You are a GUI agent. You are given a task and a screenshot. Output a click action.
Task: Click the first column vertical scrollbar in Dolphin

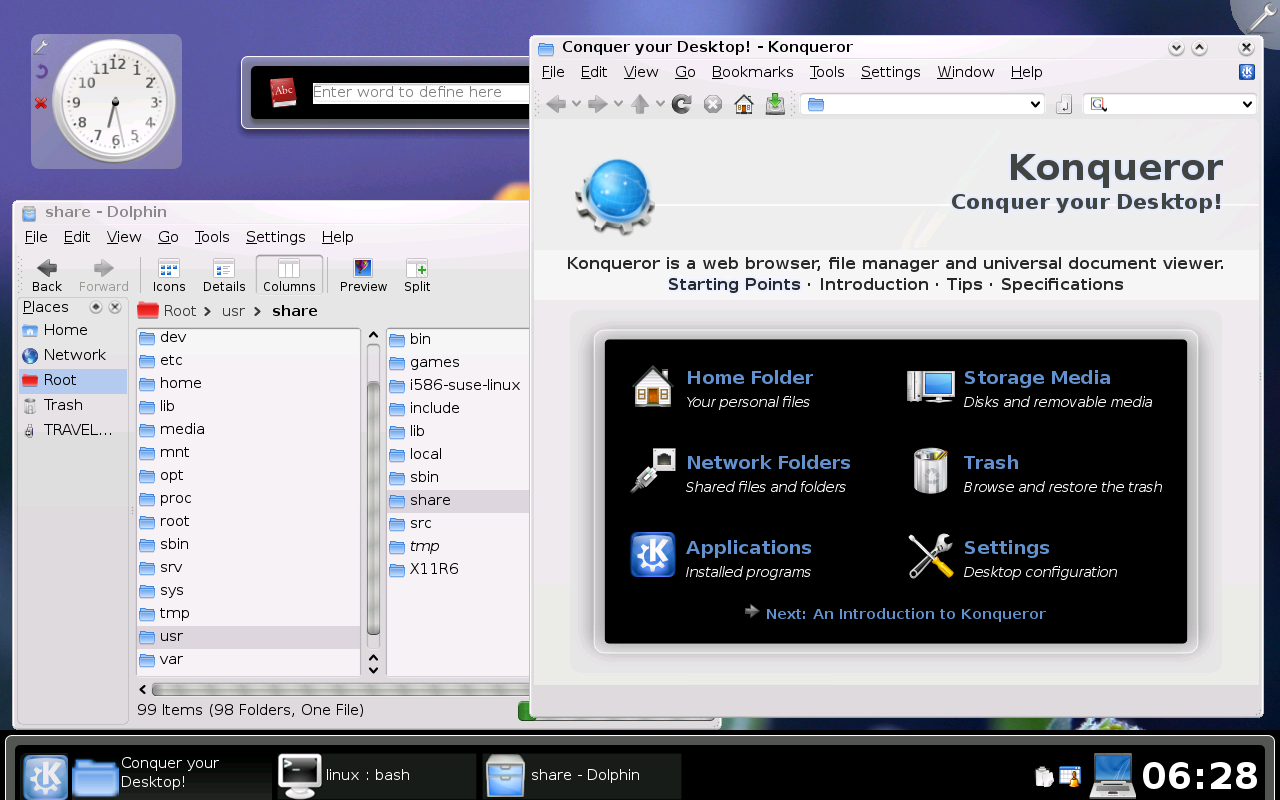click(373, 510)
